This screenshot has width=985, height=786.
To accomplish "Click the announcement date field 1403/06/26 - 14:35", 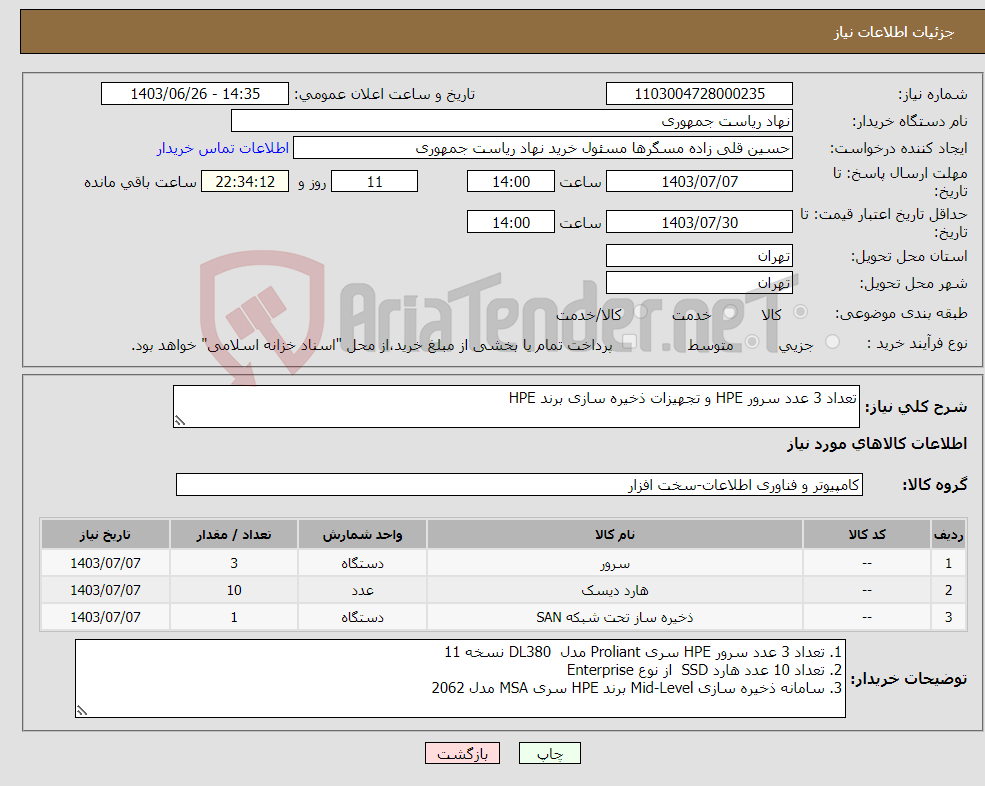I will (195, 94).
